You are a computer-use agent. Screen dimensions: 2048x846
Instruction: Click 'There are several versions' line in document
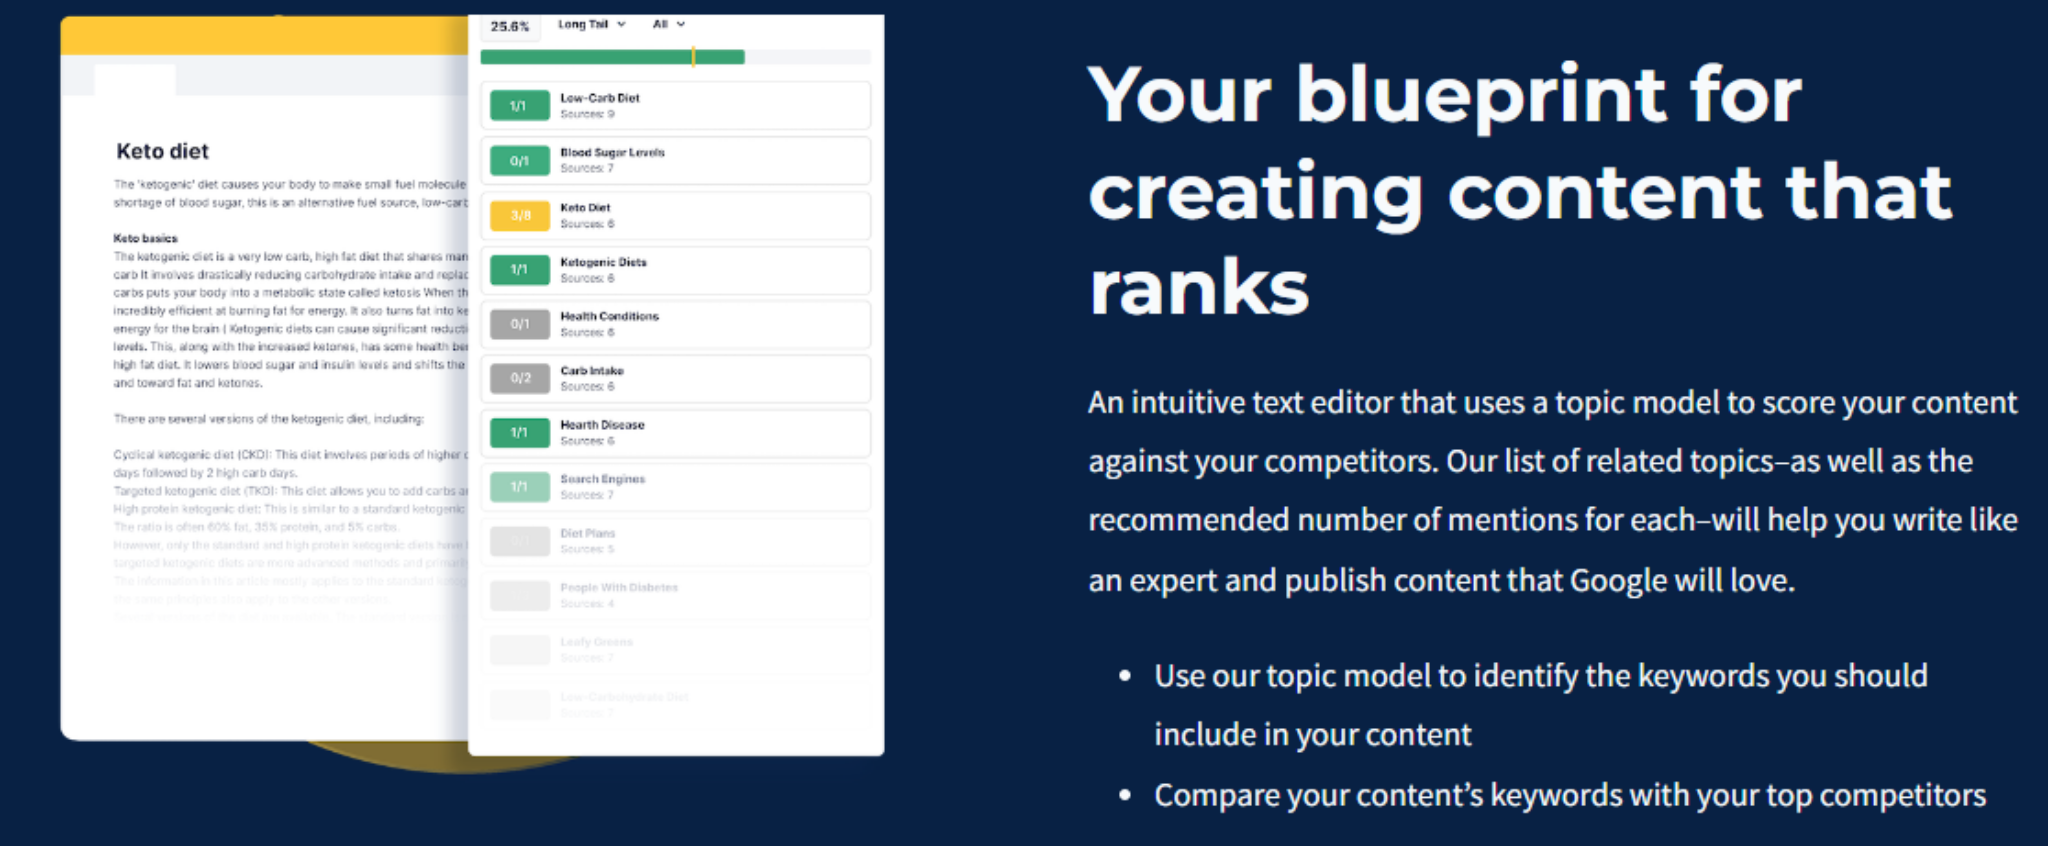(269, 419)
